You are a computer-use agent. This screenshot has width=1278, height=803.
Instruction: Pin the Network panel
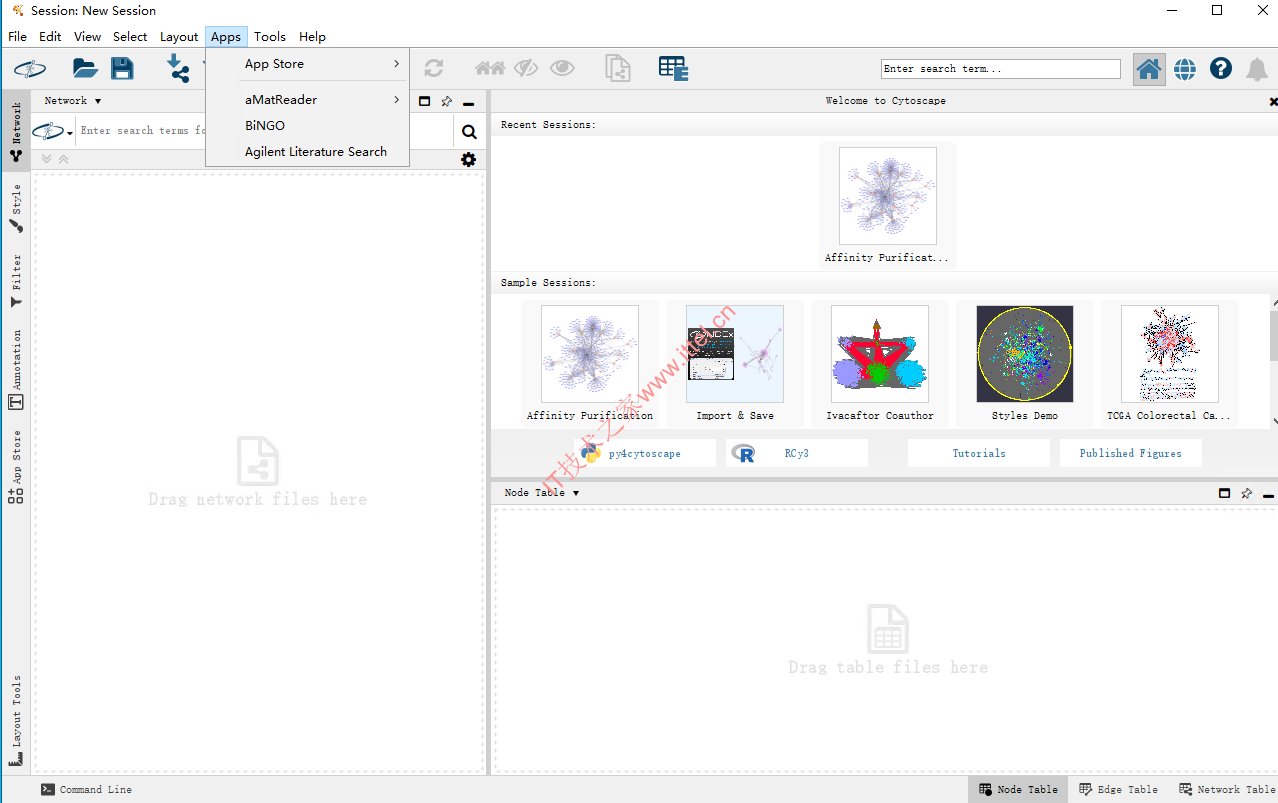(x=447, y=101)
